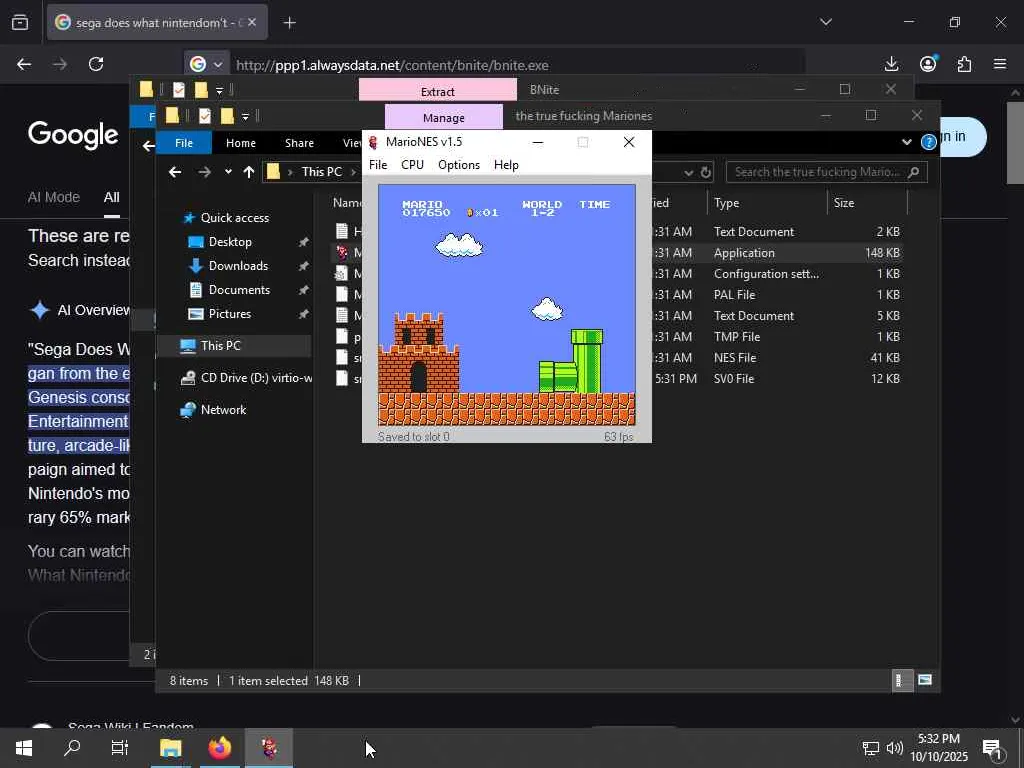Image resolution: width=1024 pixels, height=768 pixels.
Task: Switch Google results to AI Mode
Action: 54,197
